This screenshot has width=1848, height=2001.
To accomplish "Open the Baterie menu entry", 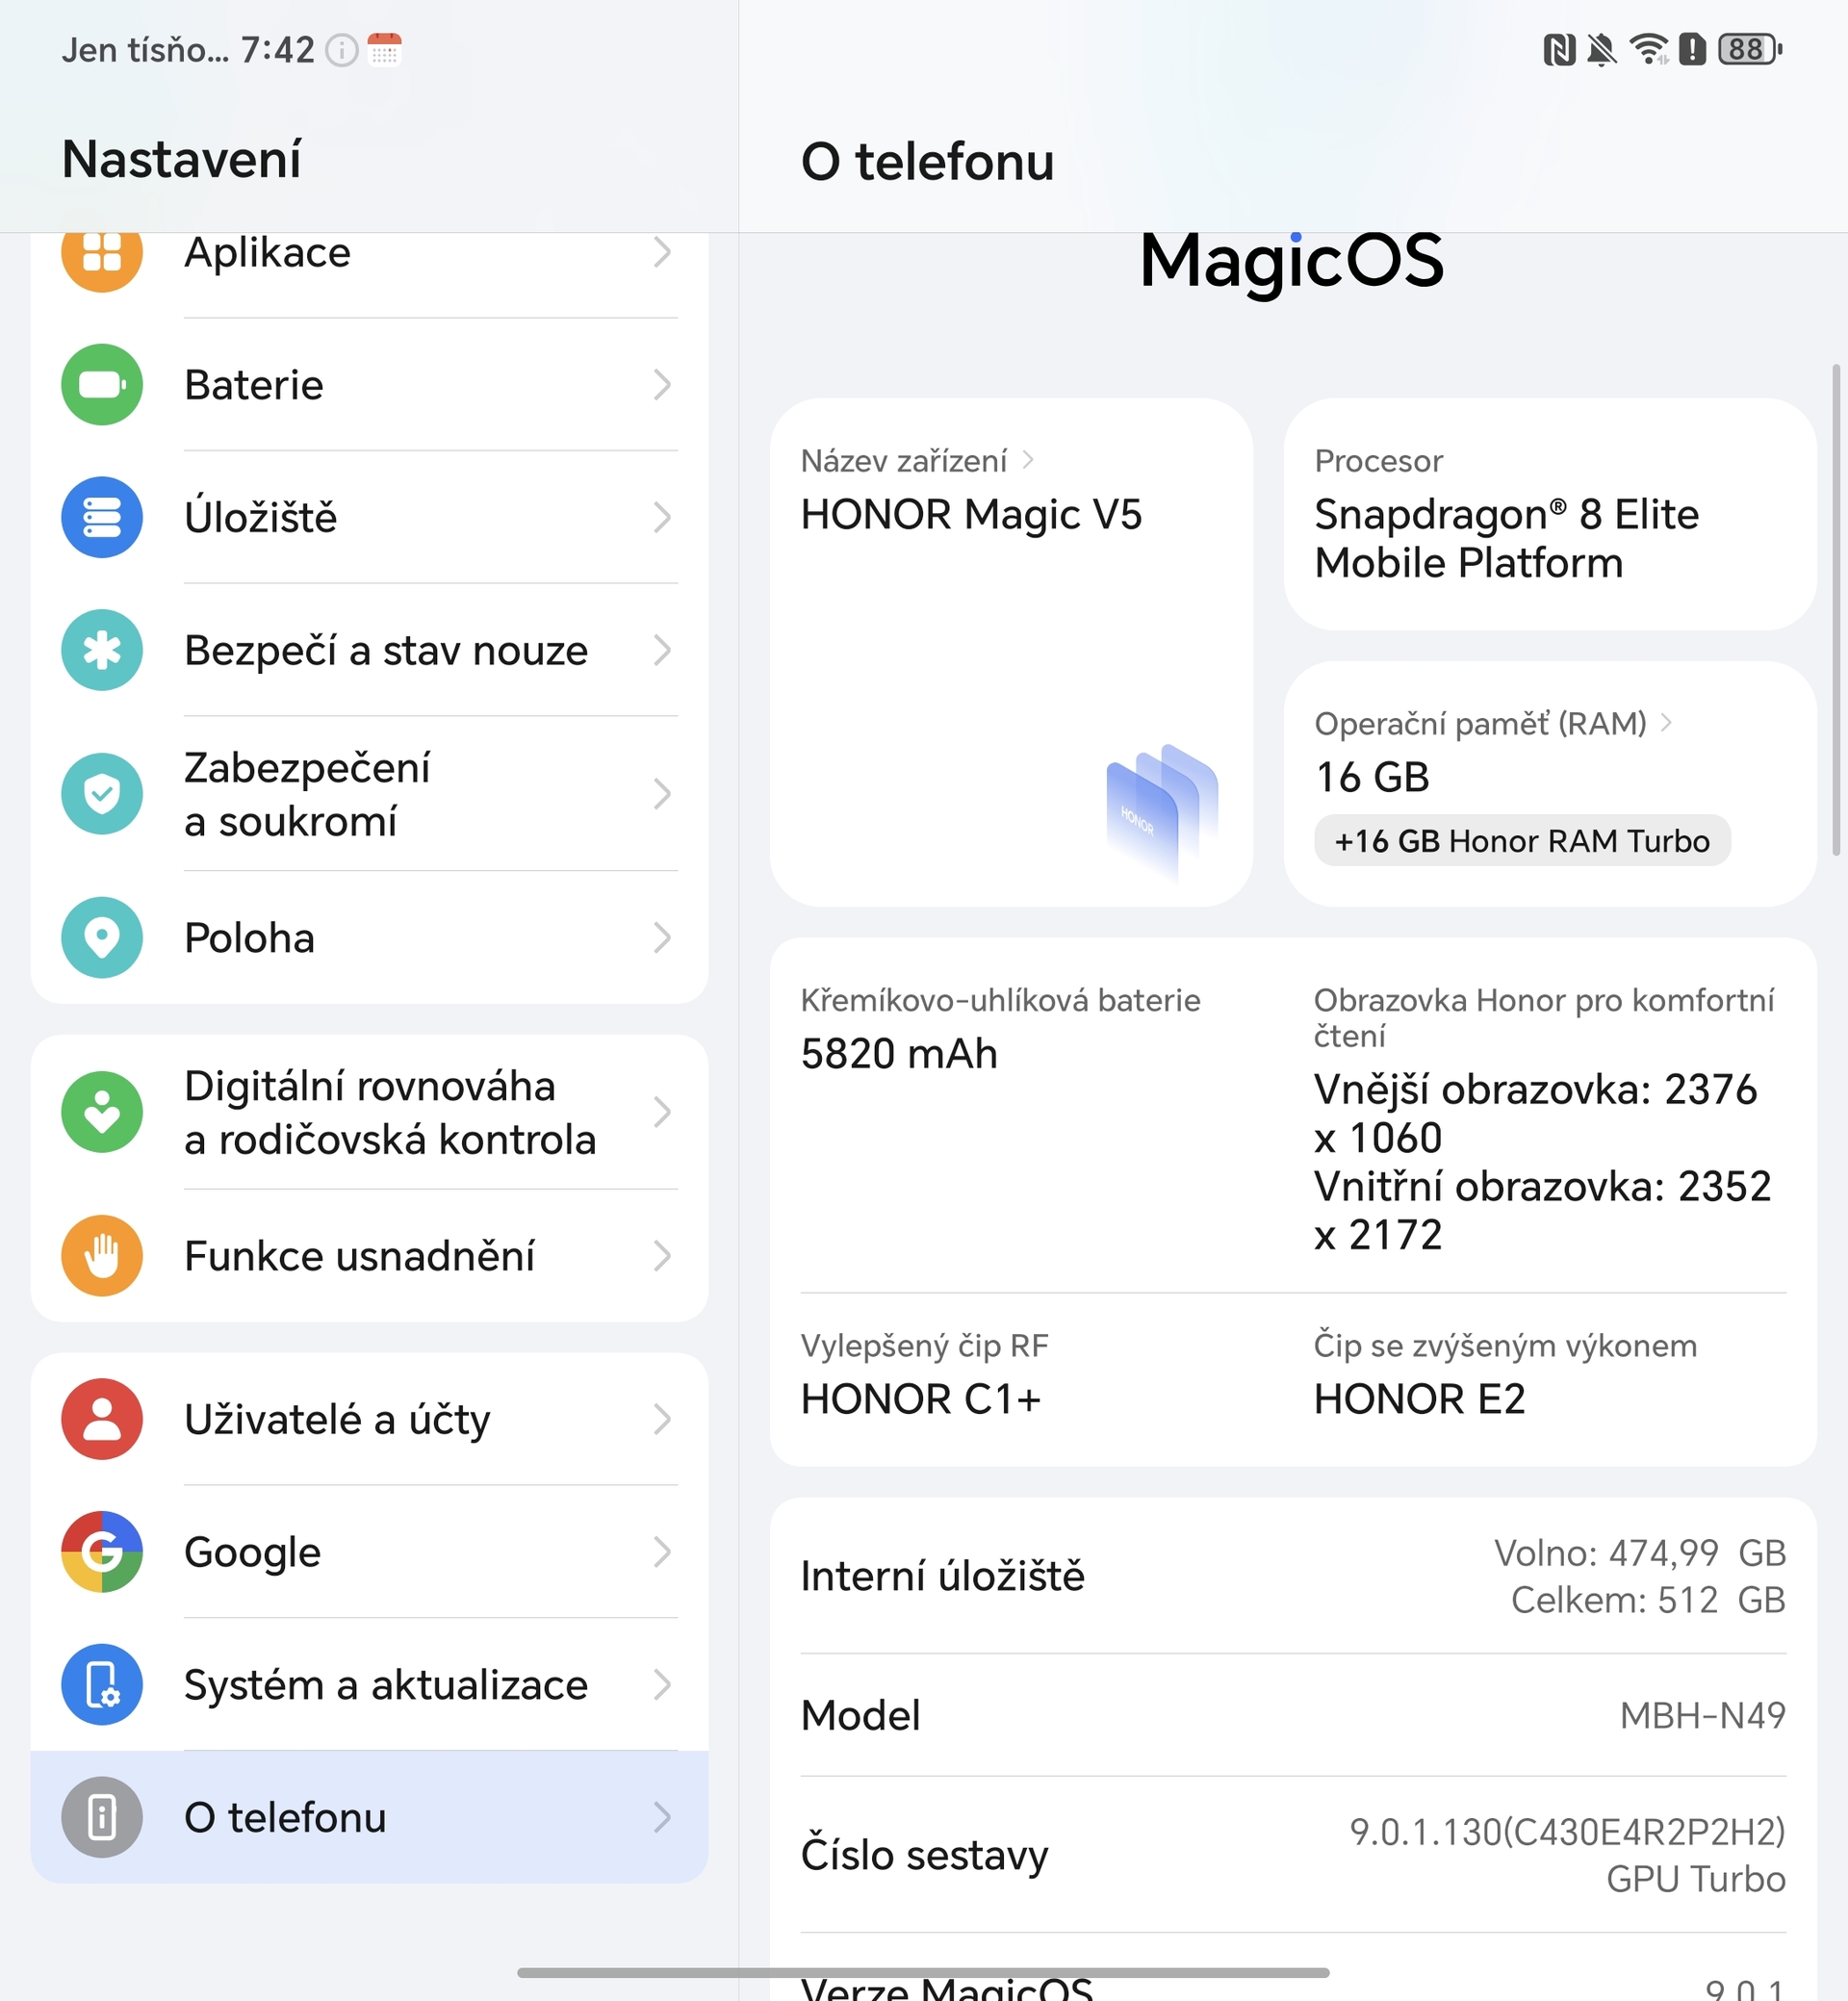I will (253, 385).
